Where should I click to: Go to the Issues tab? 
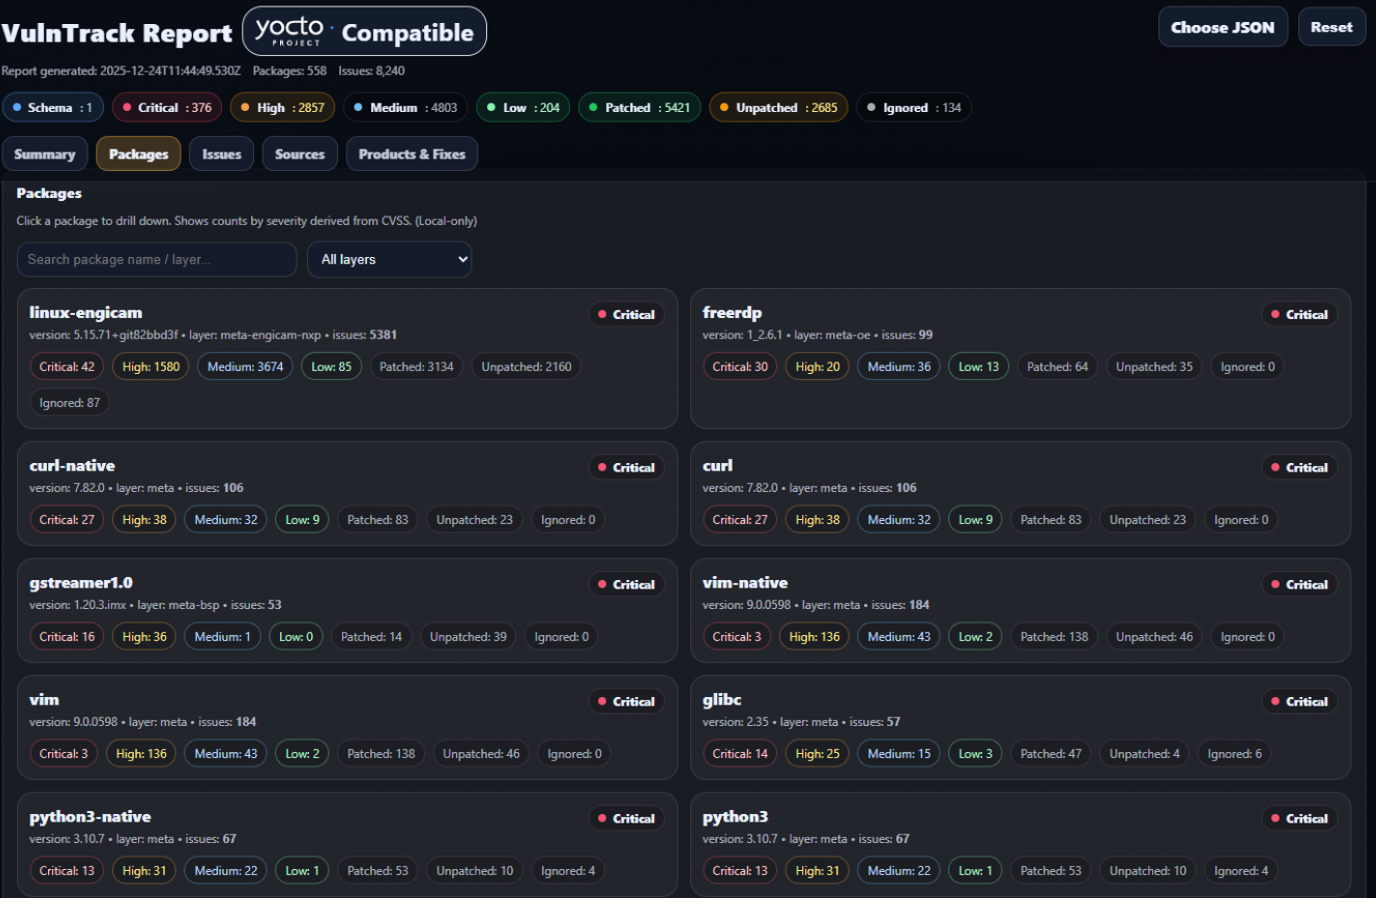(222, 154)
